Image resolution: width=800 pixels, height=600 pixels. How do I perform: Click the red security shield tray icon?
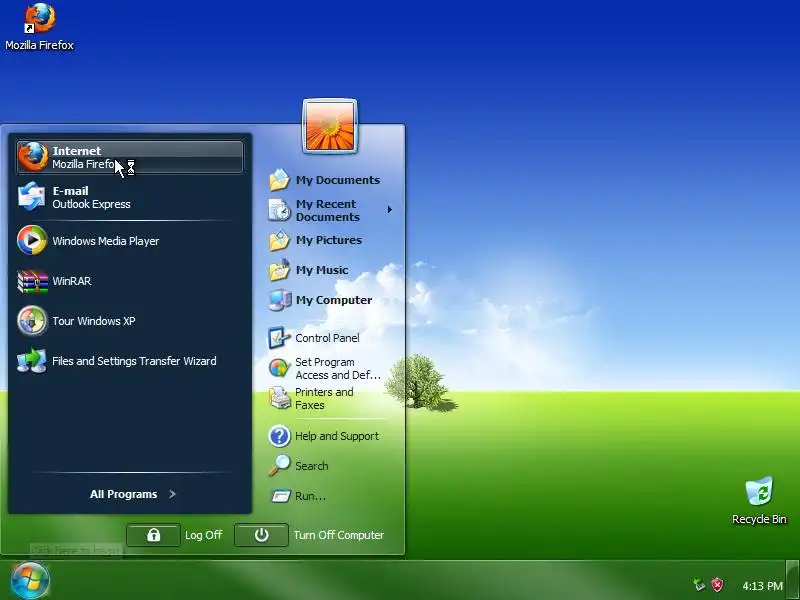click(x=717, y=585)
